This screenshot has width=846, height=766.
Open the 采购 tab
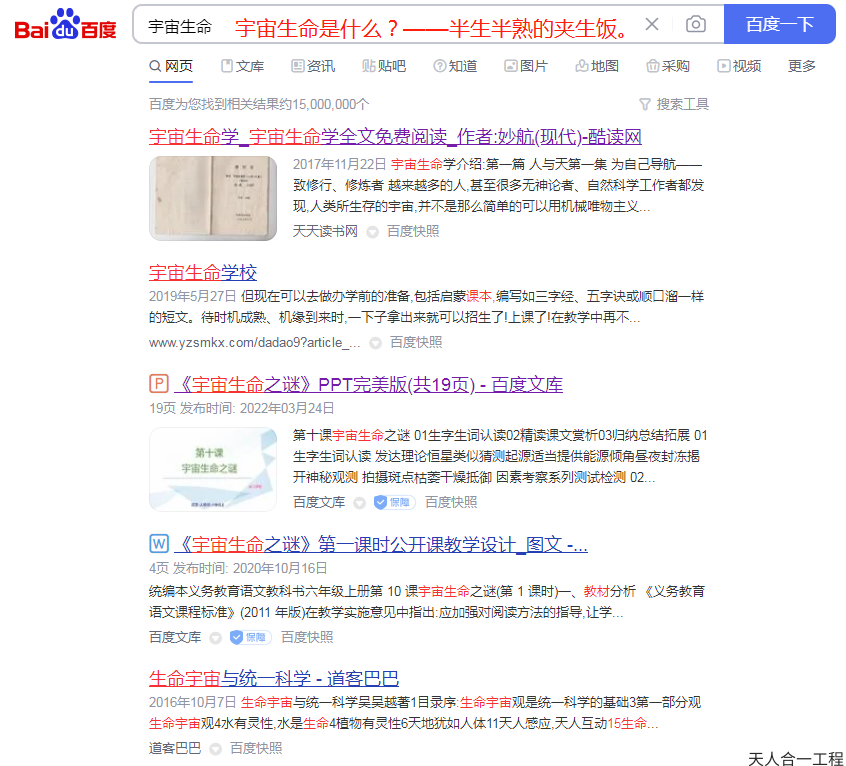coord(668,66)
